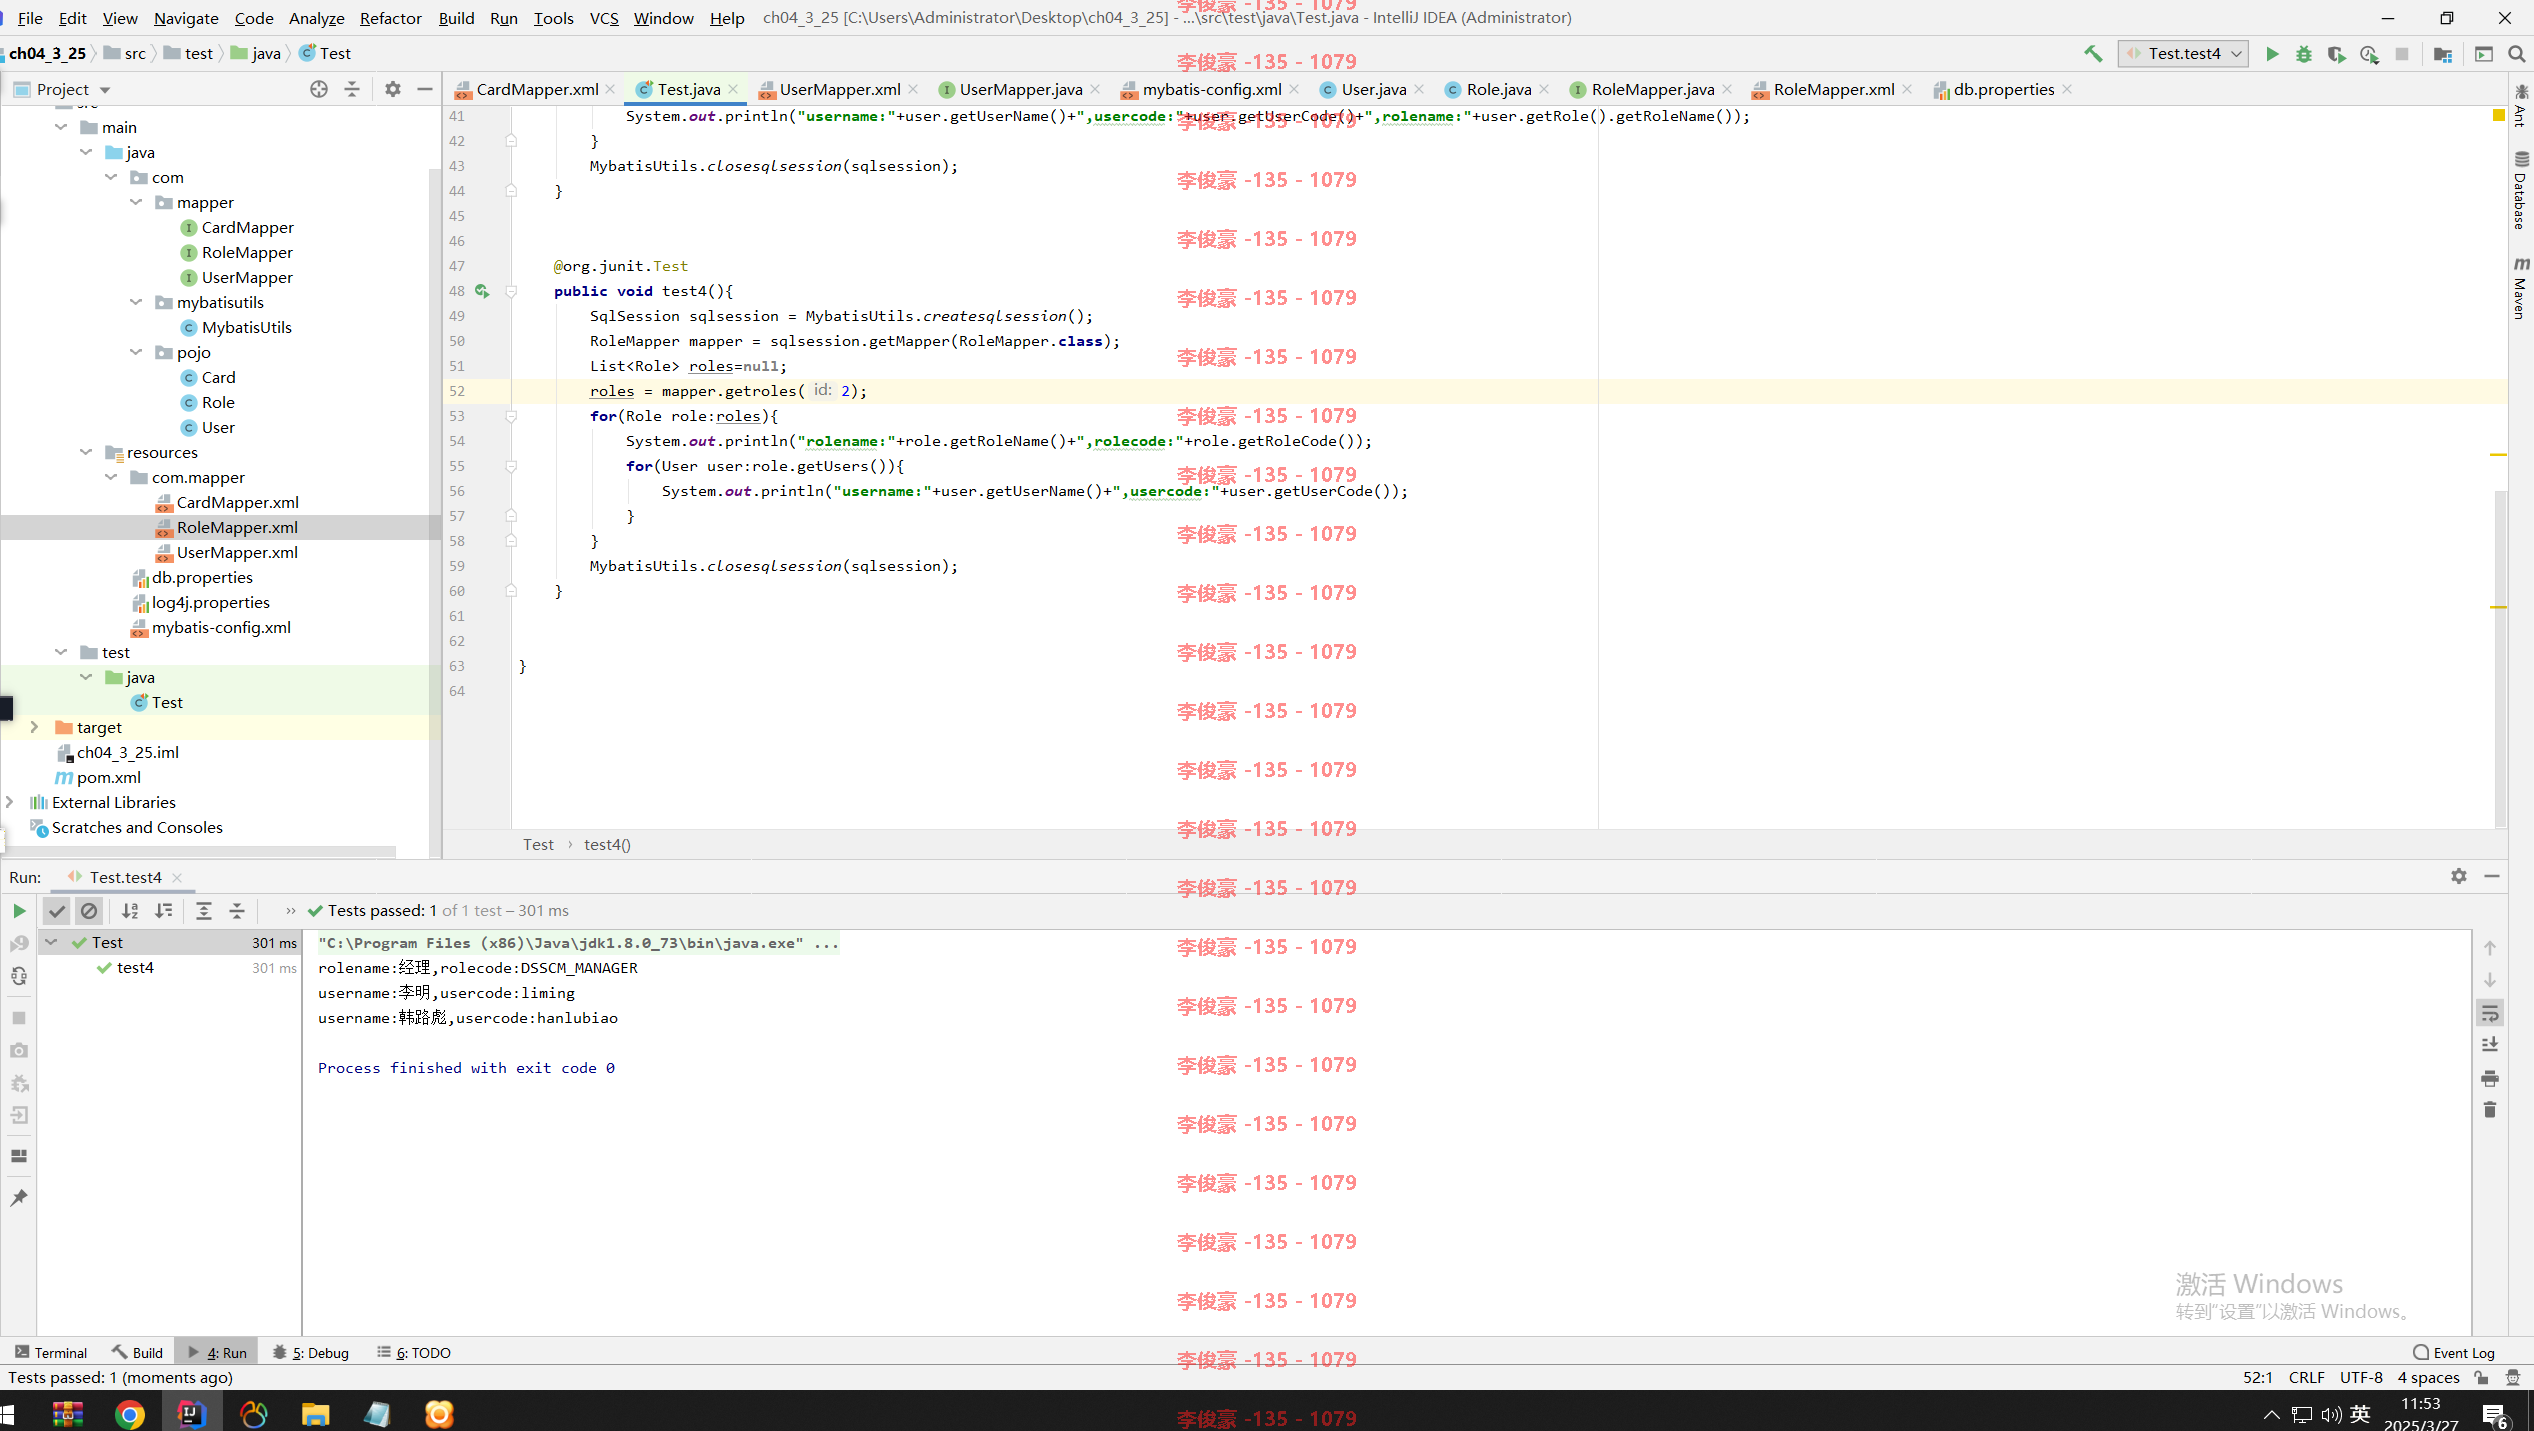Click the 4 spaces indent status entry

tap(2428, 1377)
